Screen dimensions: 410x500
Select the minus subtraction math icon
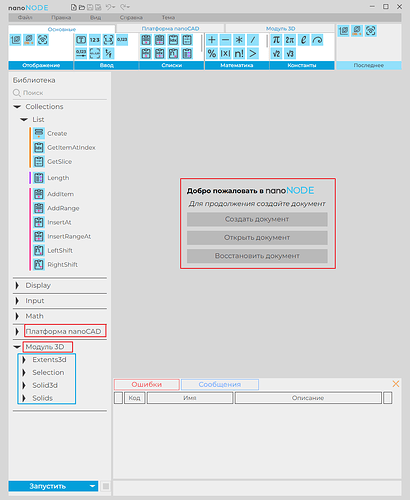click(x=226, y=40)
